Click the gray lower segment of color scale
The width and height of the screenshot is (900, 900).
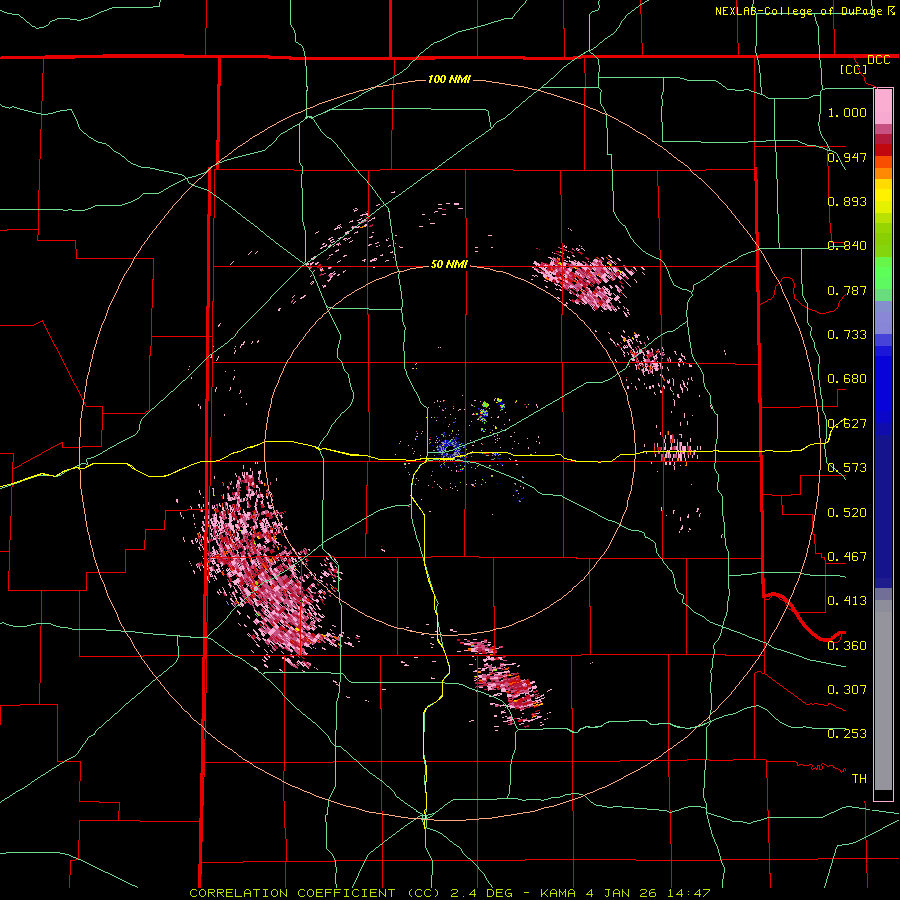coord(883,695)
